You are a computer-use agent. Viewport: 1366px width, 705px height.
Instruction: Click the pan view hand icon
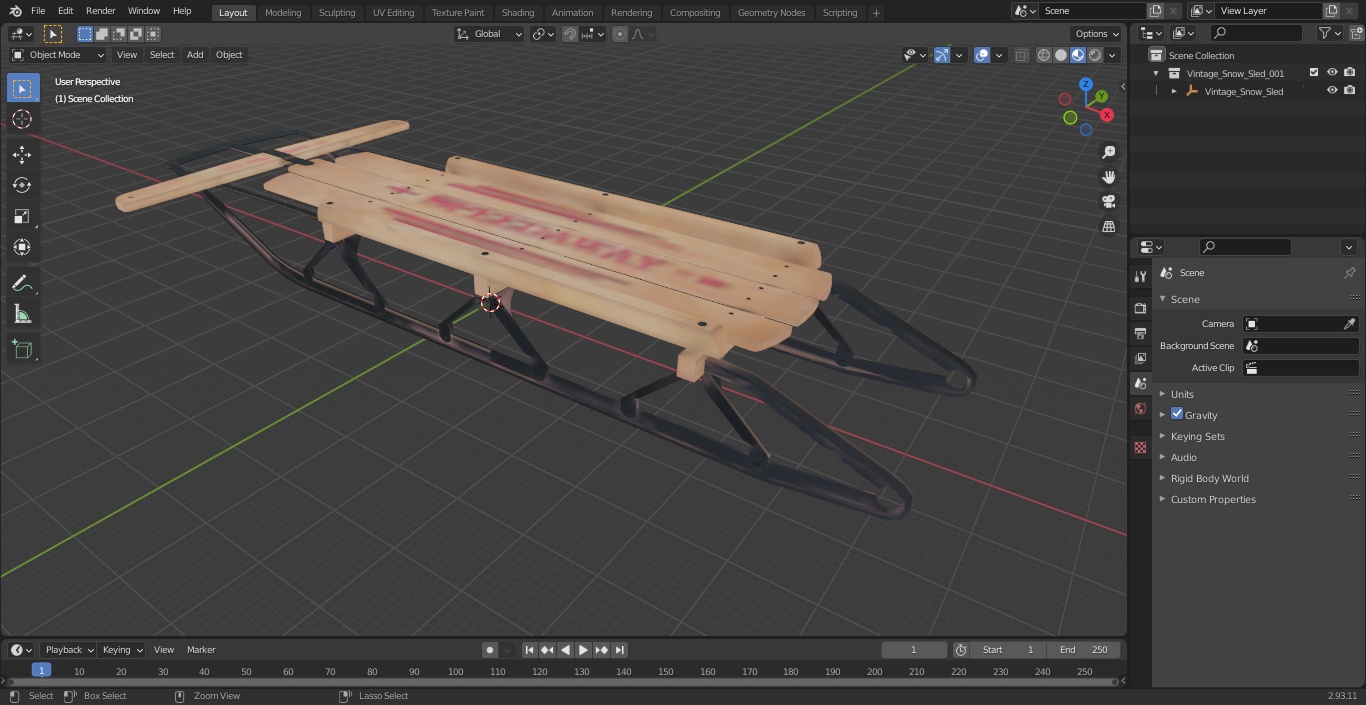[1108, 177]
